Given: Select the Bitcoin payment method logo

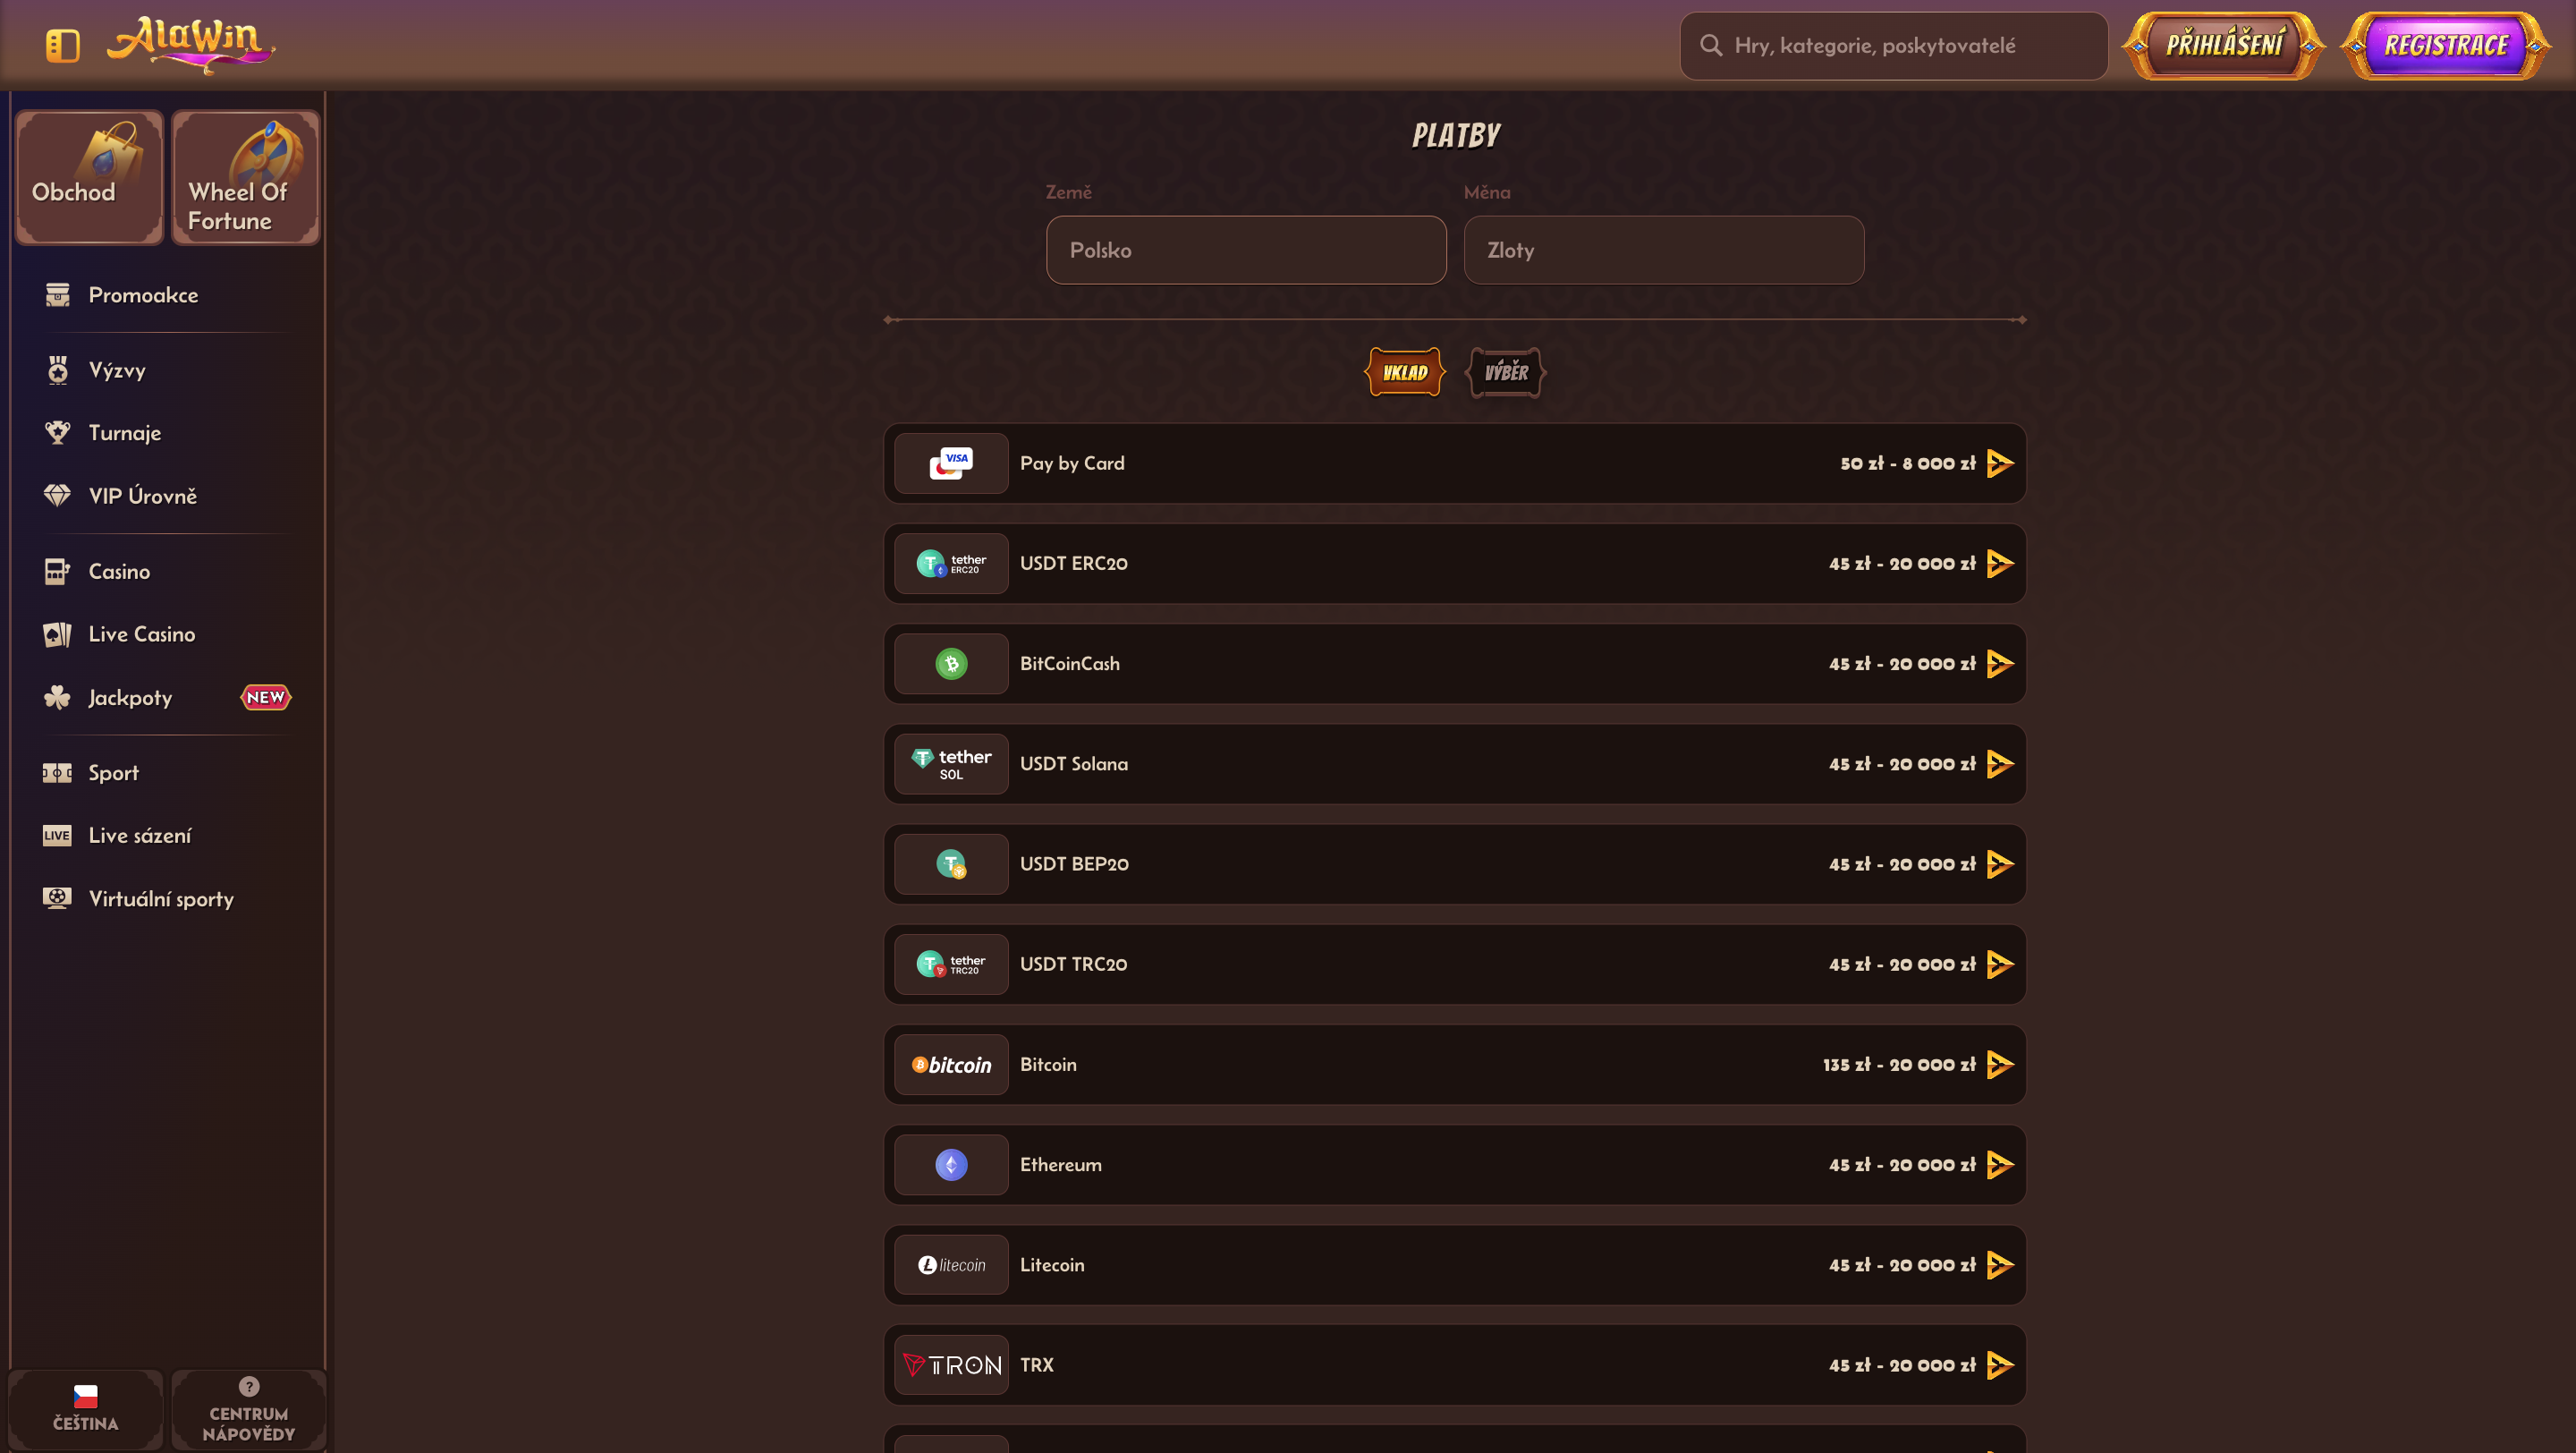Looking at the screenshot, I should (951, 1065).
